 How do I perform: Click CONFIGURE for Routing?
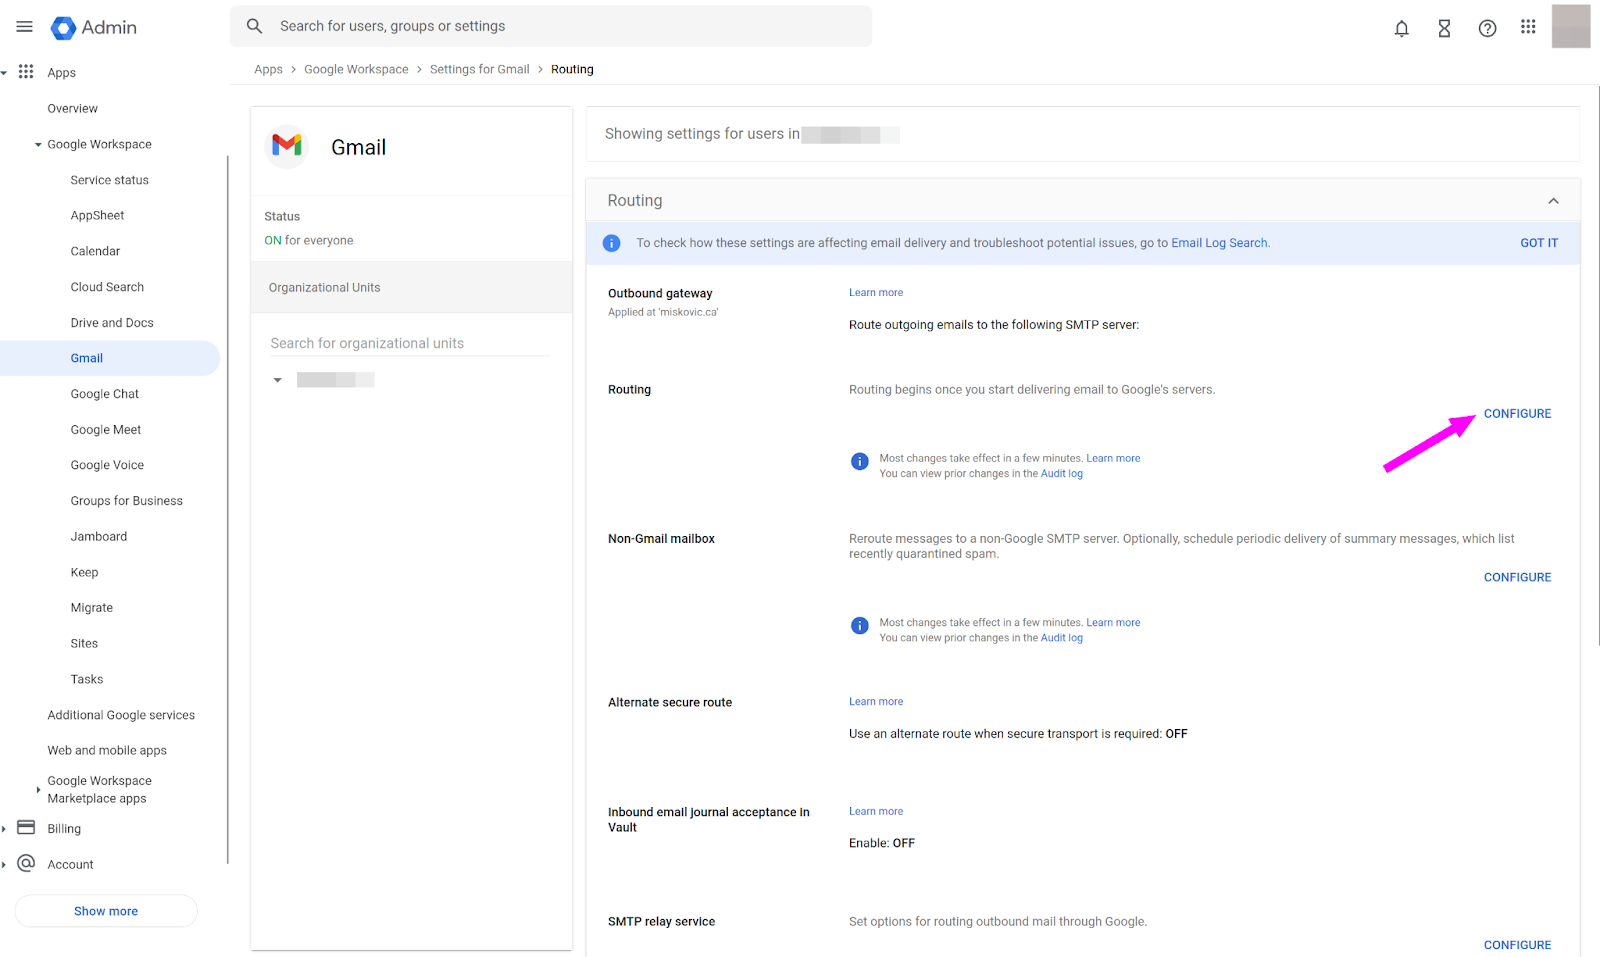coord(1517,413)
